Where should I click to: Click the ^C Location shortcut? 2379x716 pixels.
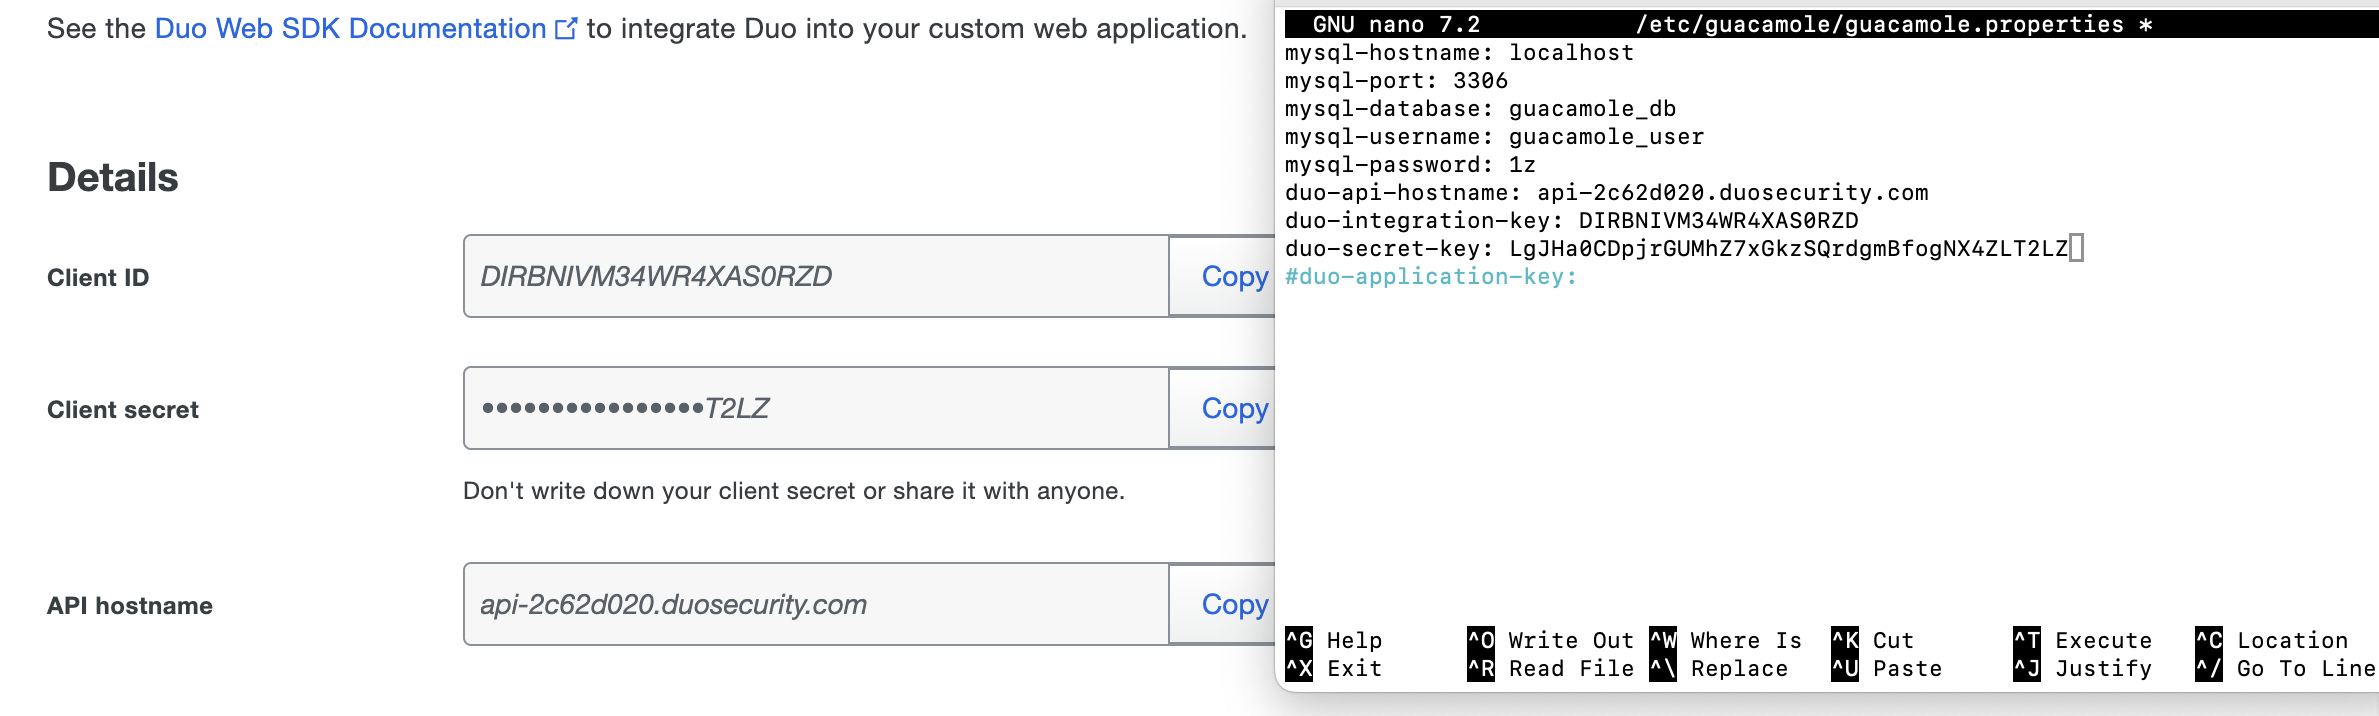coord(2271,640)
